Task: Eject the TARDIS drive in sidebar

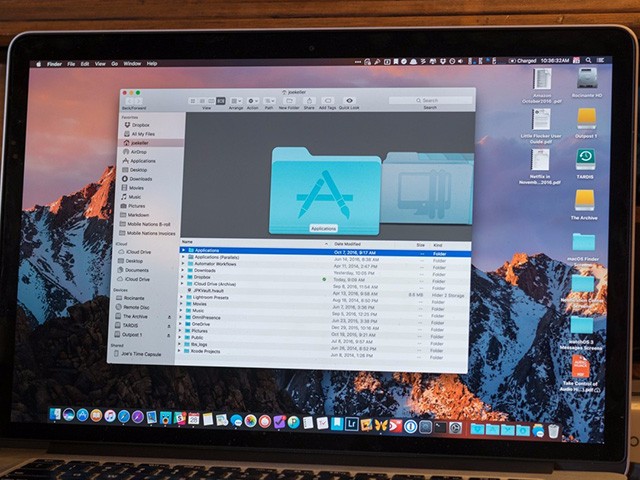Action: pos(171,325)
